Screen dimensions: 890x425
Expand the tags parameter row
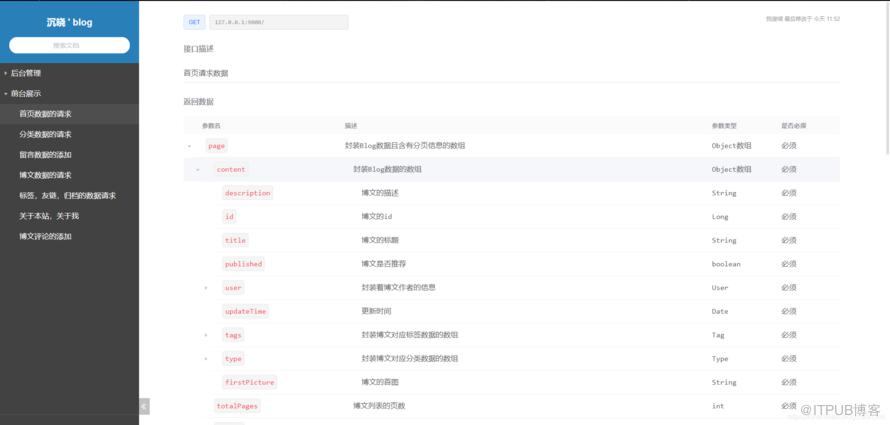(x=206, y=335)
